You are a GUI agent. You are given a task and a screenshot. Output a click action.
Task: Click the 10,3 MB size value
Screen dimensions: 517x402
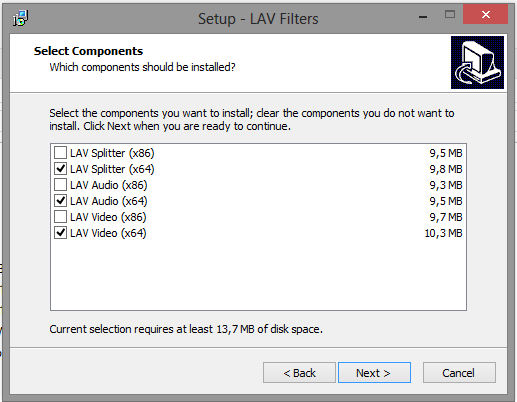coord(443,233)
